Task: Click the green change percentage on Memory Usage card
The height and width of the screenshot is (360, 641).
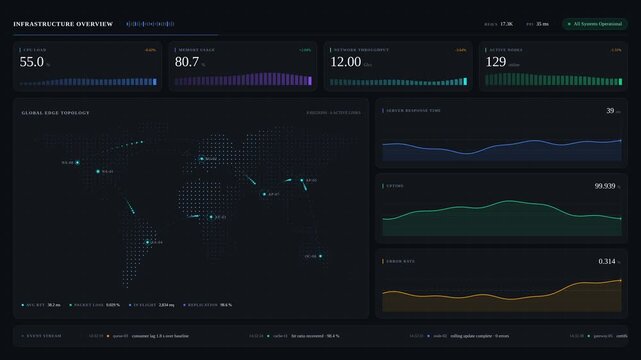Action: pyautogui.click(x=305, y=50)
